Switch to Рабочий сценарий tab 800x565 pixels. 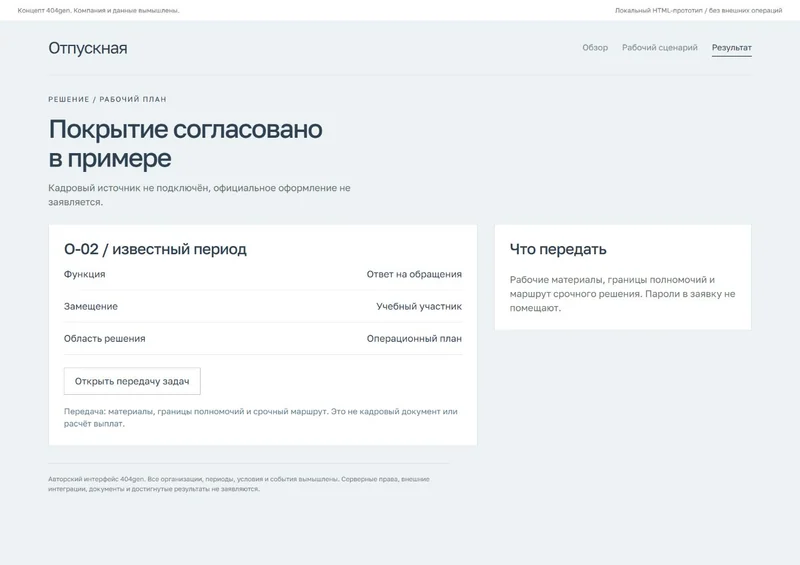[x=660, y=47]
